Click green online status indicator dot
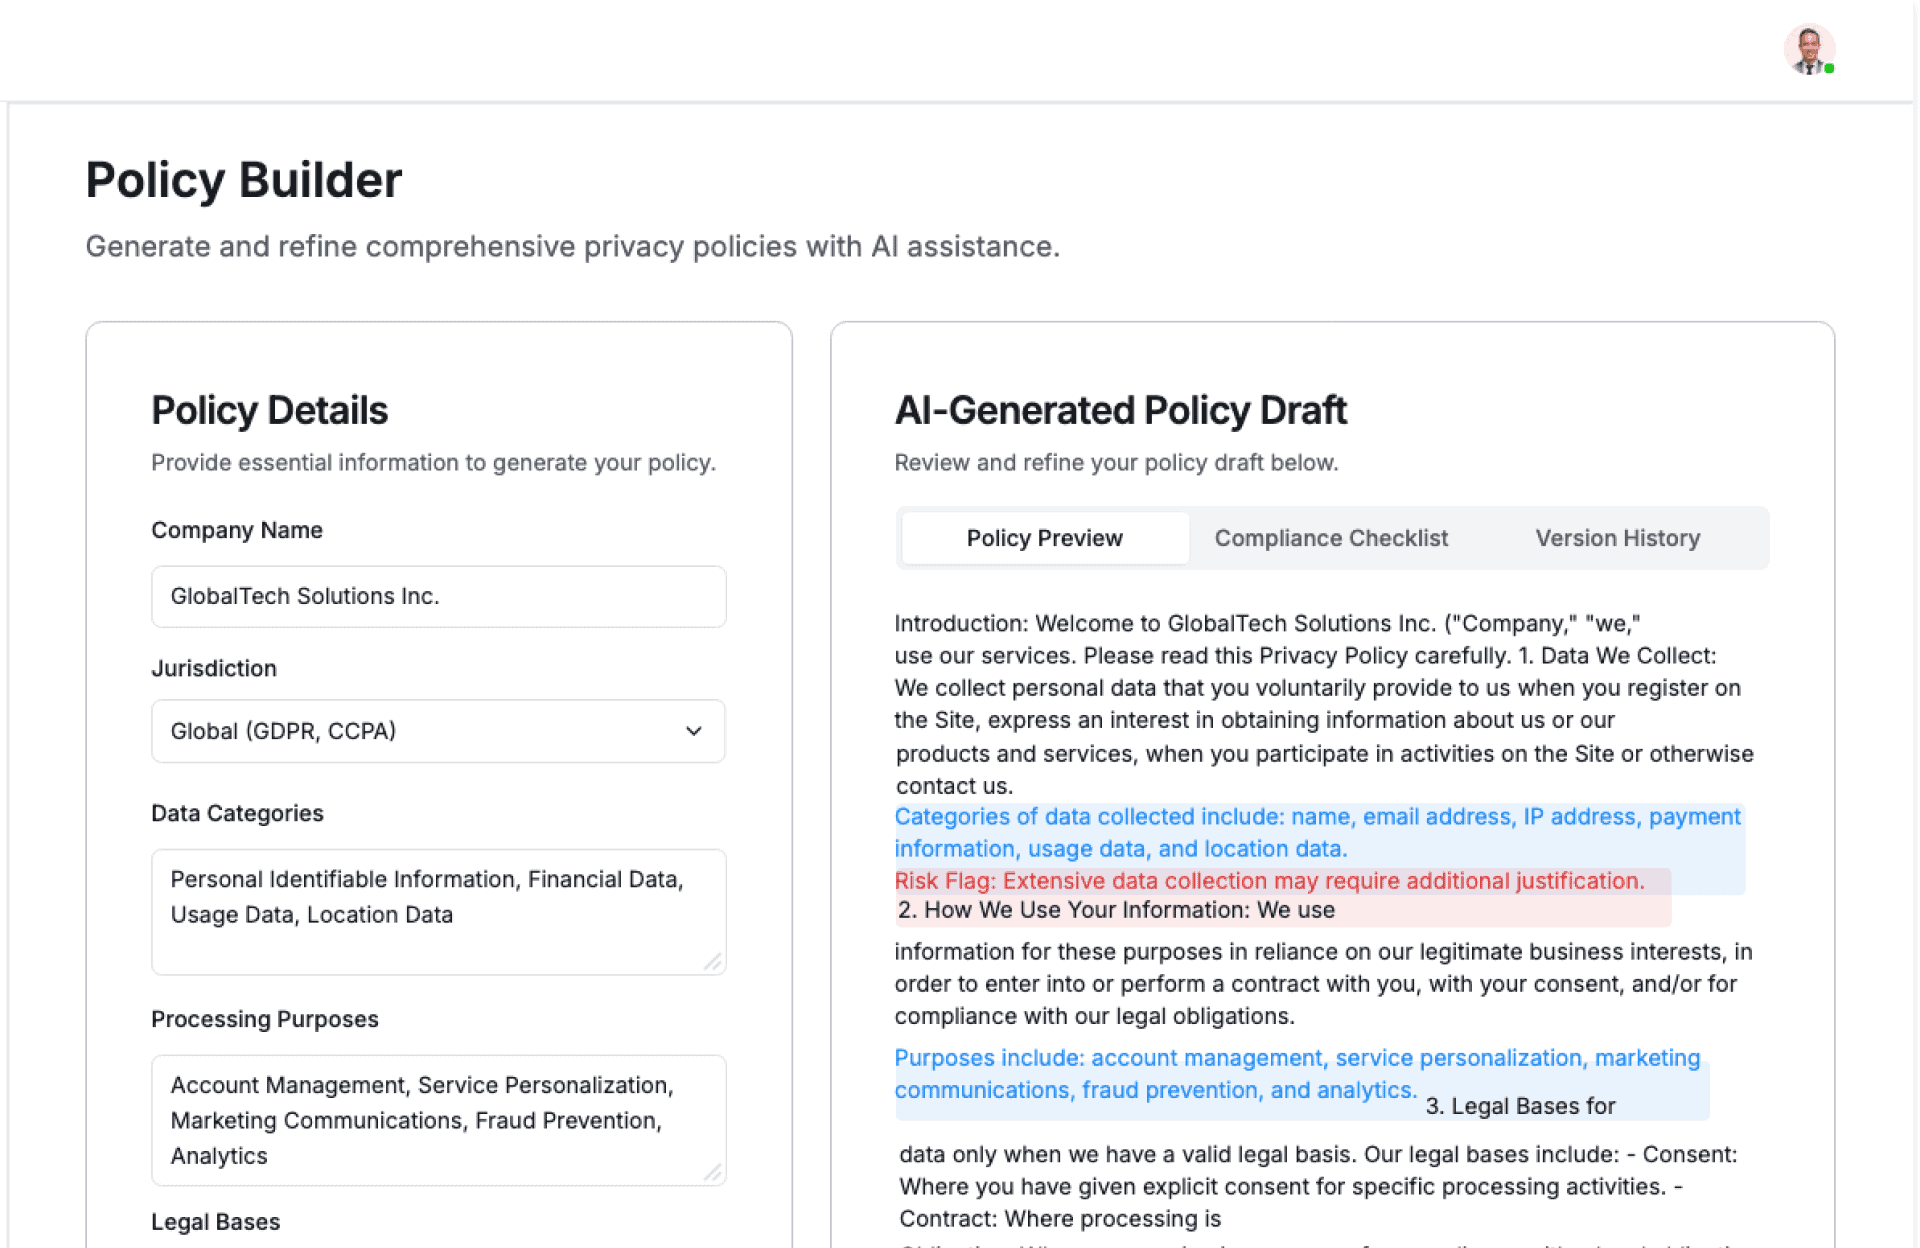The width and height of the screenshot is (1920, 1248). click(x=1829, y=69)
